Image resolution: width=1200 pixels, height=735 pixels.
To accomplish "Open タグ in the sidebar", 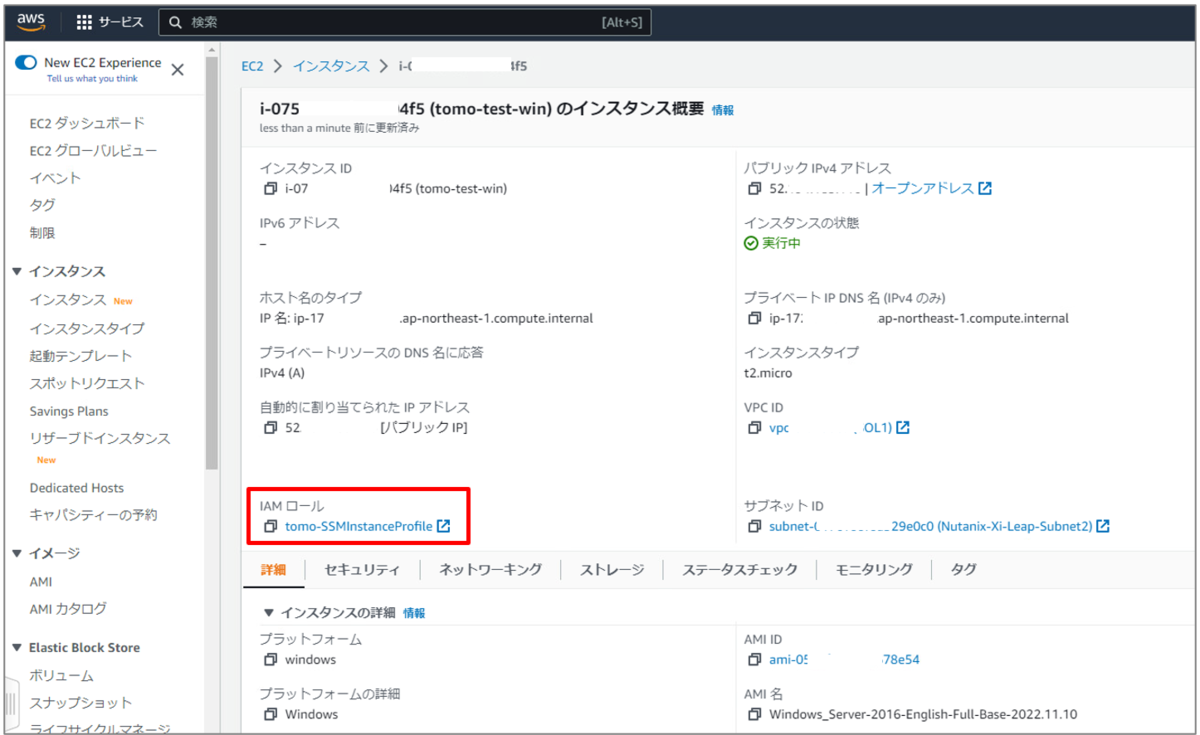I will pos(42,205).
